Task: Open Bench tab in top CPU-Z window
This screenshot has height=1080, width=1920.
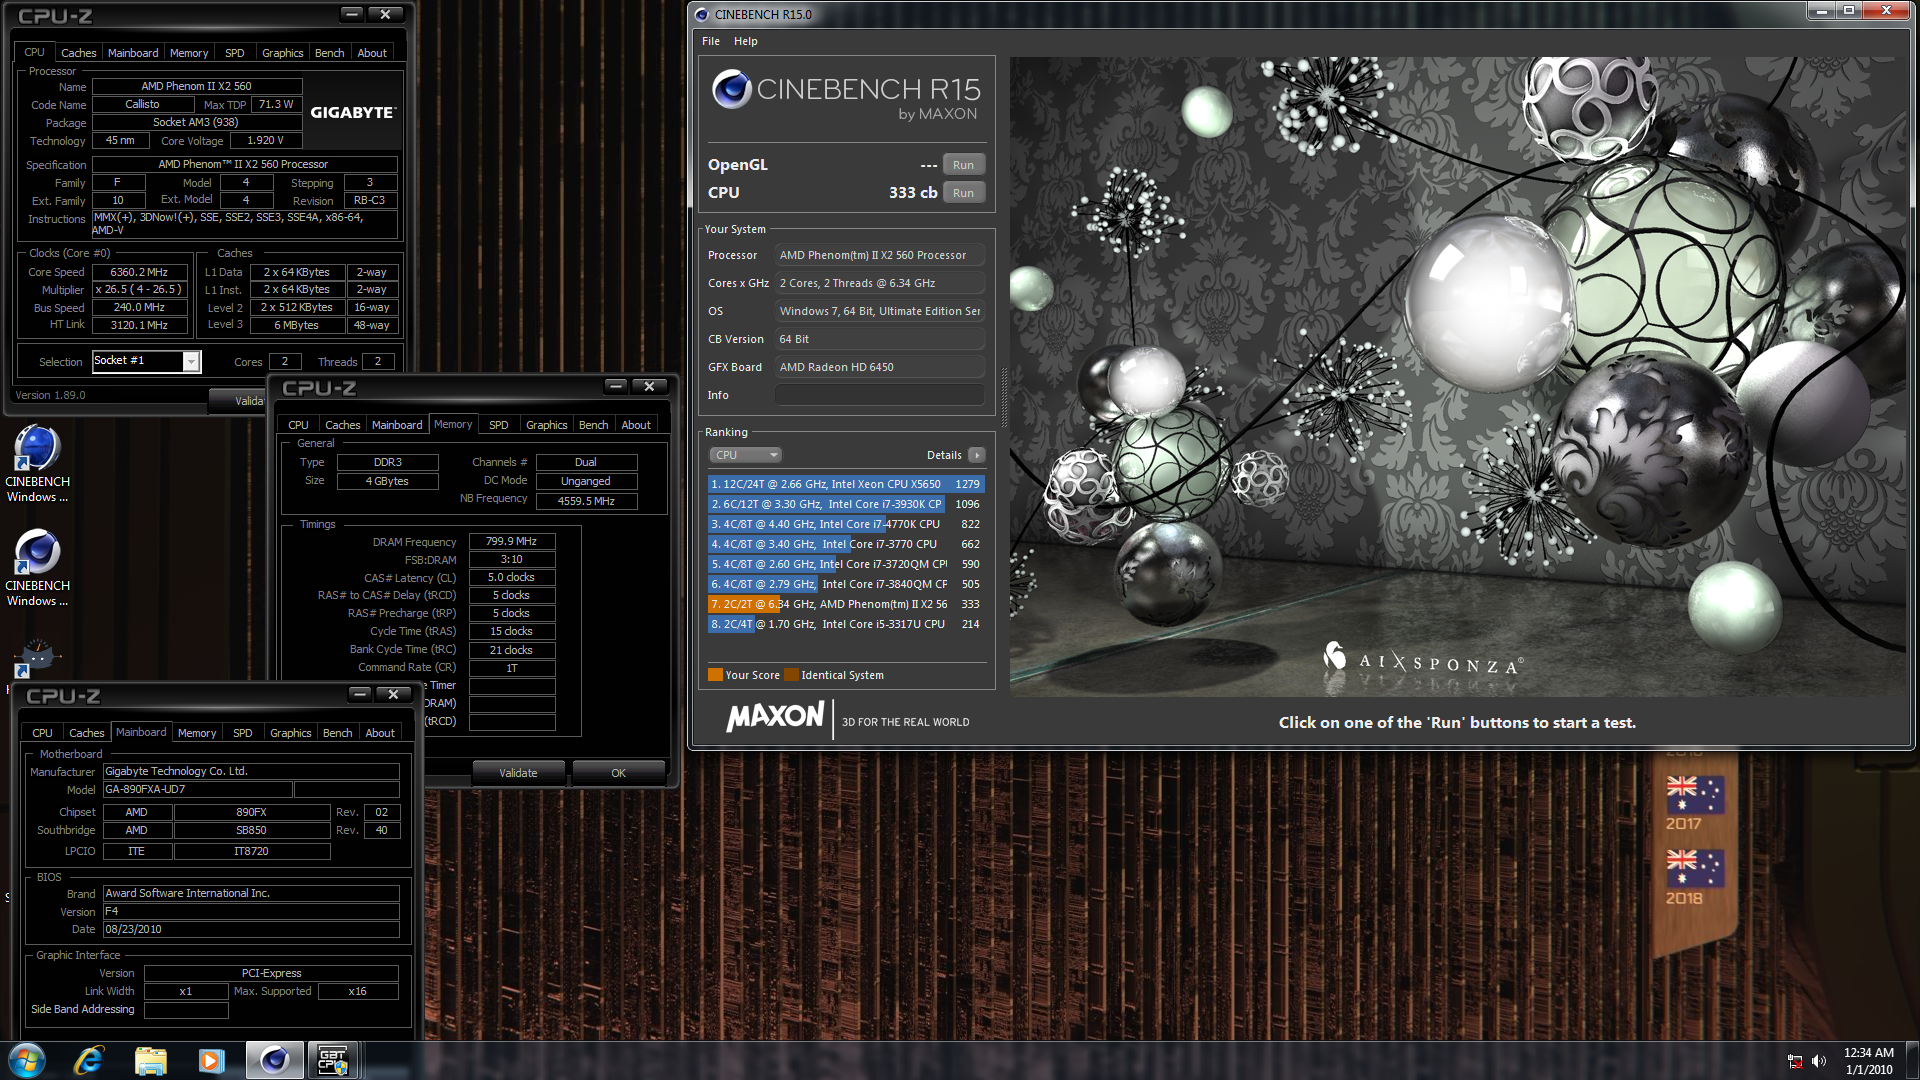Action: [x=329, y=53]
